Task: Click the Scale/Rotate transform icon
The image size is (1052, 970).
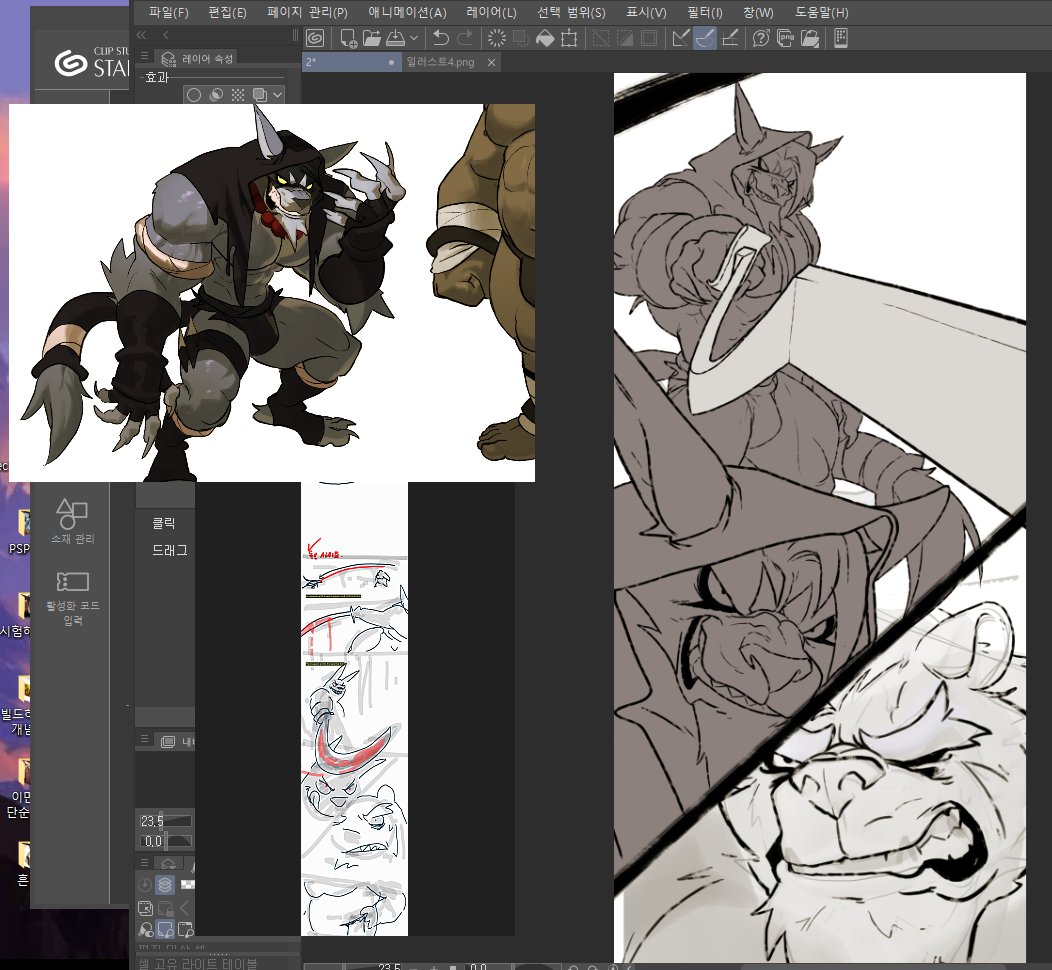Action: pyautogui.click(x=569, y=38)
